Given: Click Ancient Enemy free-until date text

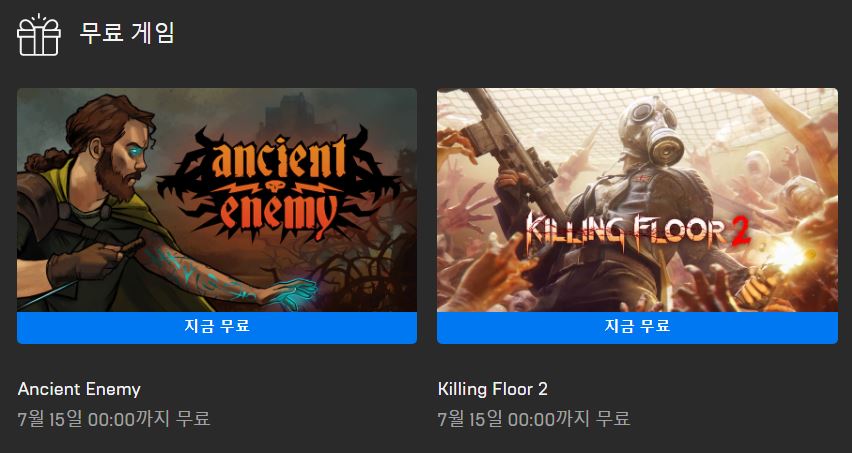Looking at the screenshot, I should [114, 419].
